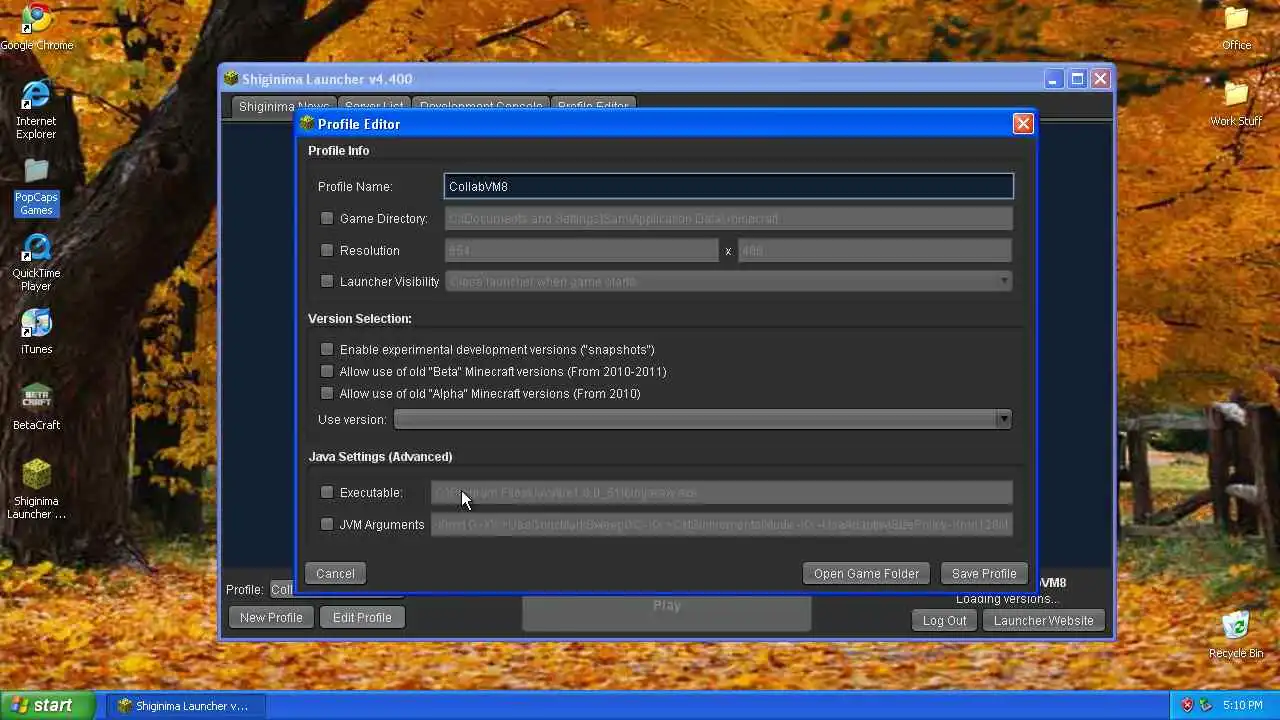
Task: Enable the Resolution checkbox
Action: point(327,250)
